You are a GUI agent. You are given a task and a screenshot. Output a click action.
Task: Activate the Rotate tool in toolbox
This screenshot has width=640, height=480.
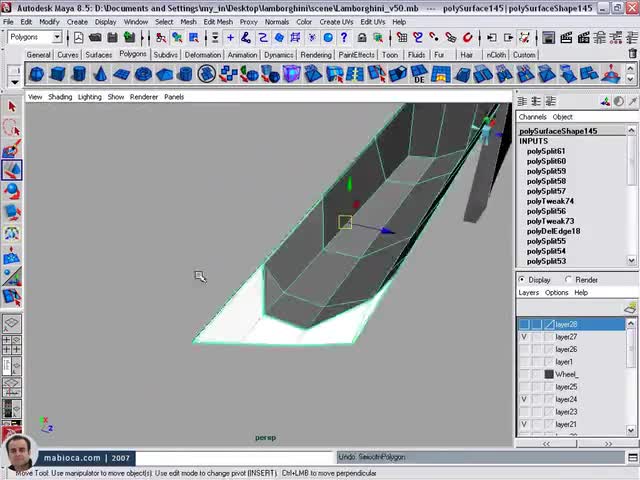click(11, 191)
